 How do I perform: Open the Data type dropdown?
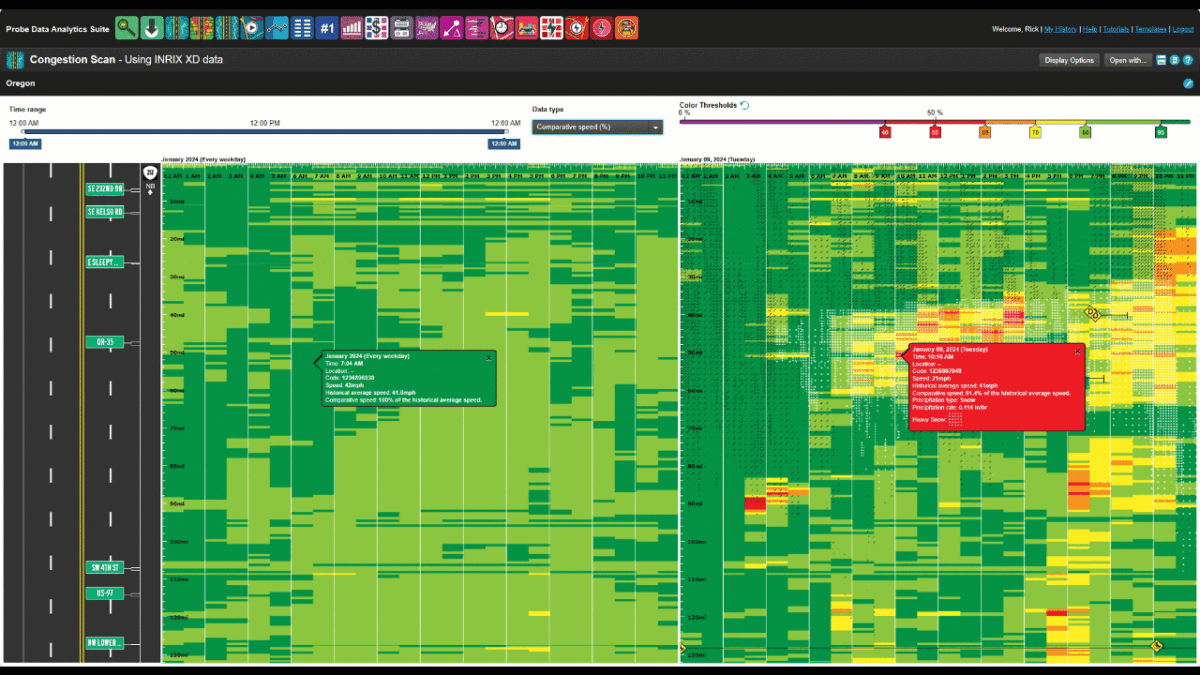pos(598,127)
